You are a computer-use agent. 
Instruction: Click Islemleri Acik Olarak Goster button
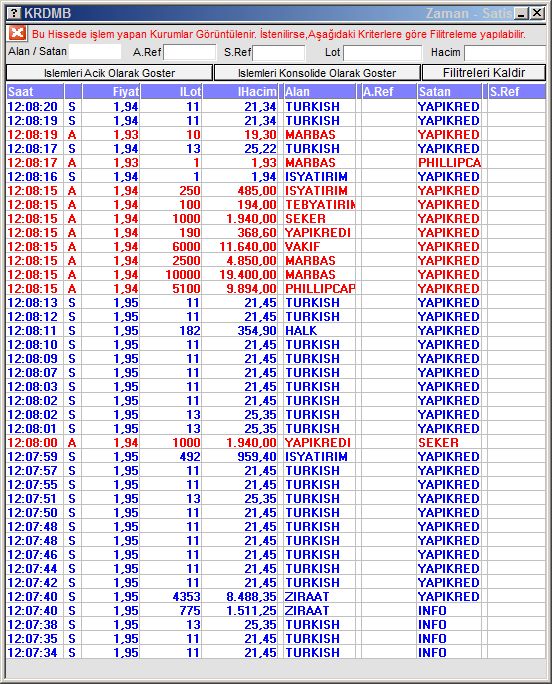109,73
